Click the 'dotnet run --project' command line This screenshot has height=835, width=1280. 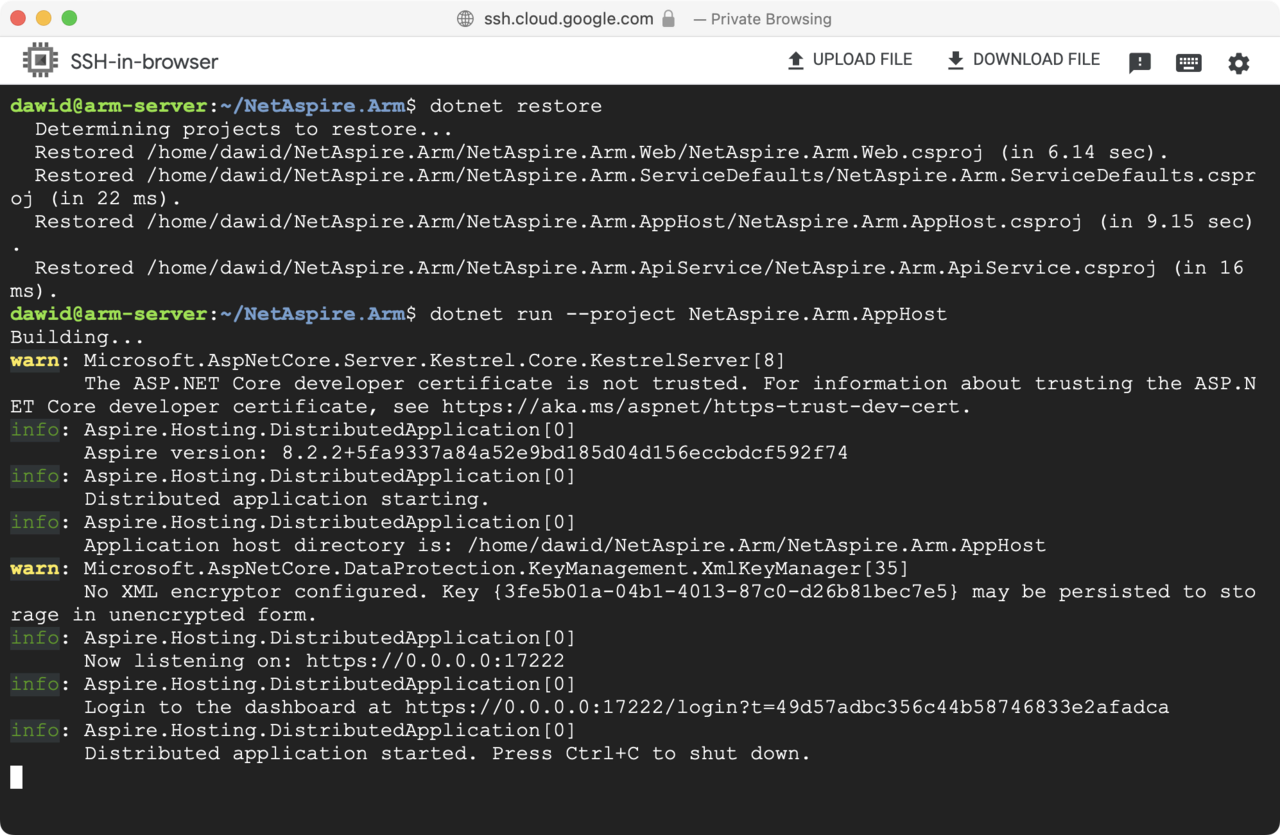coord(688,314)
